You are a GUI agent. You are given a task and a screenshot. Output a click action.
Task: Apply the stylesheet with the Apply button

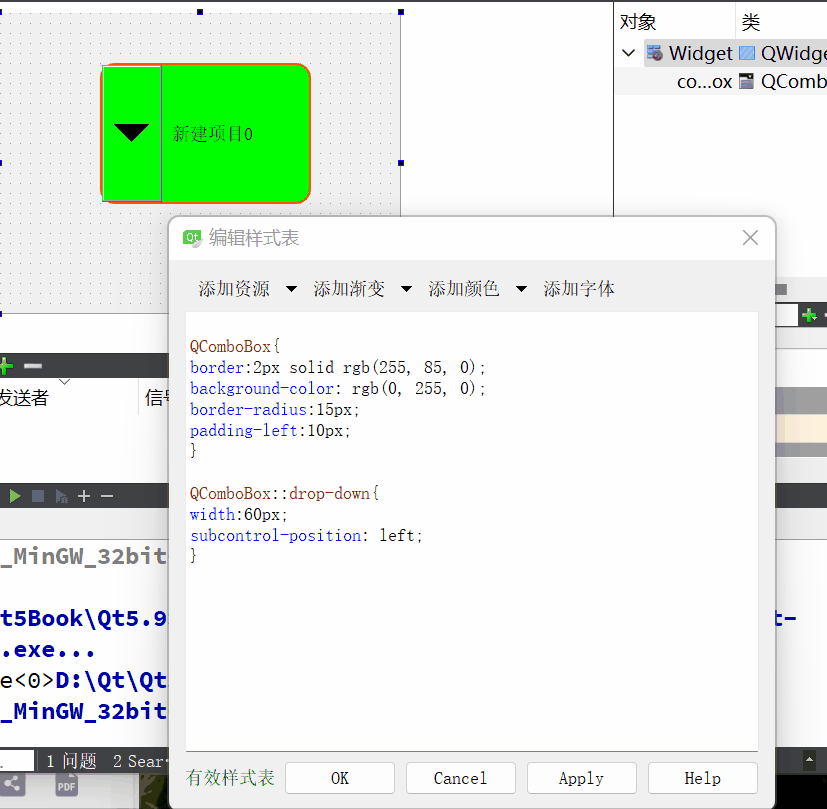581,778
